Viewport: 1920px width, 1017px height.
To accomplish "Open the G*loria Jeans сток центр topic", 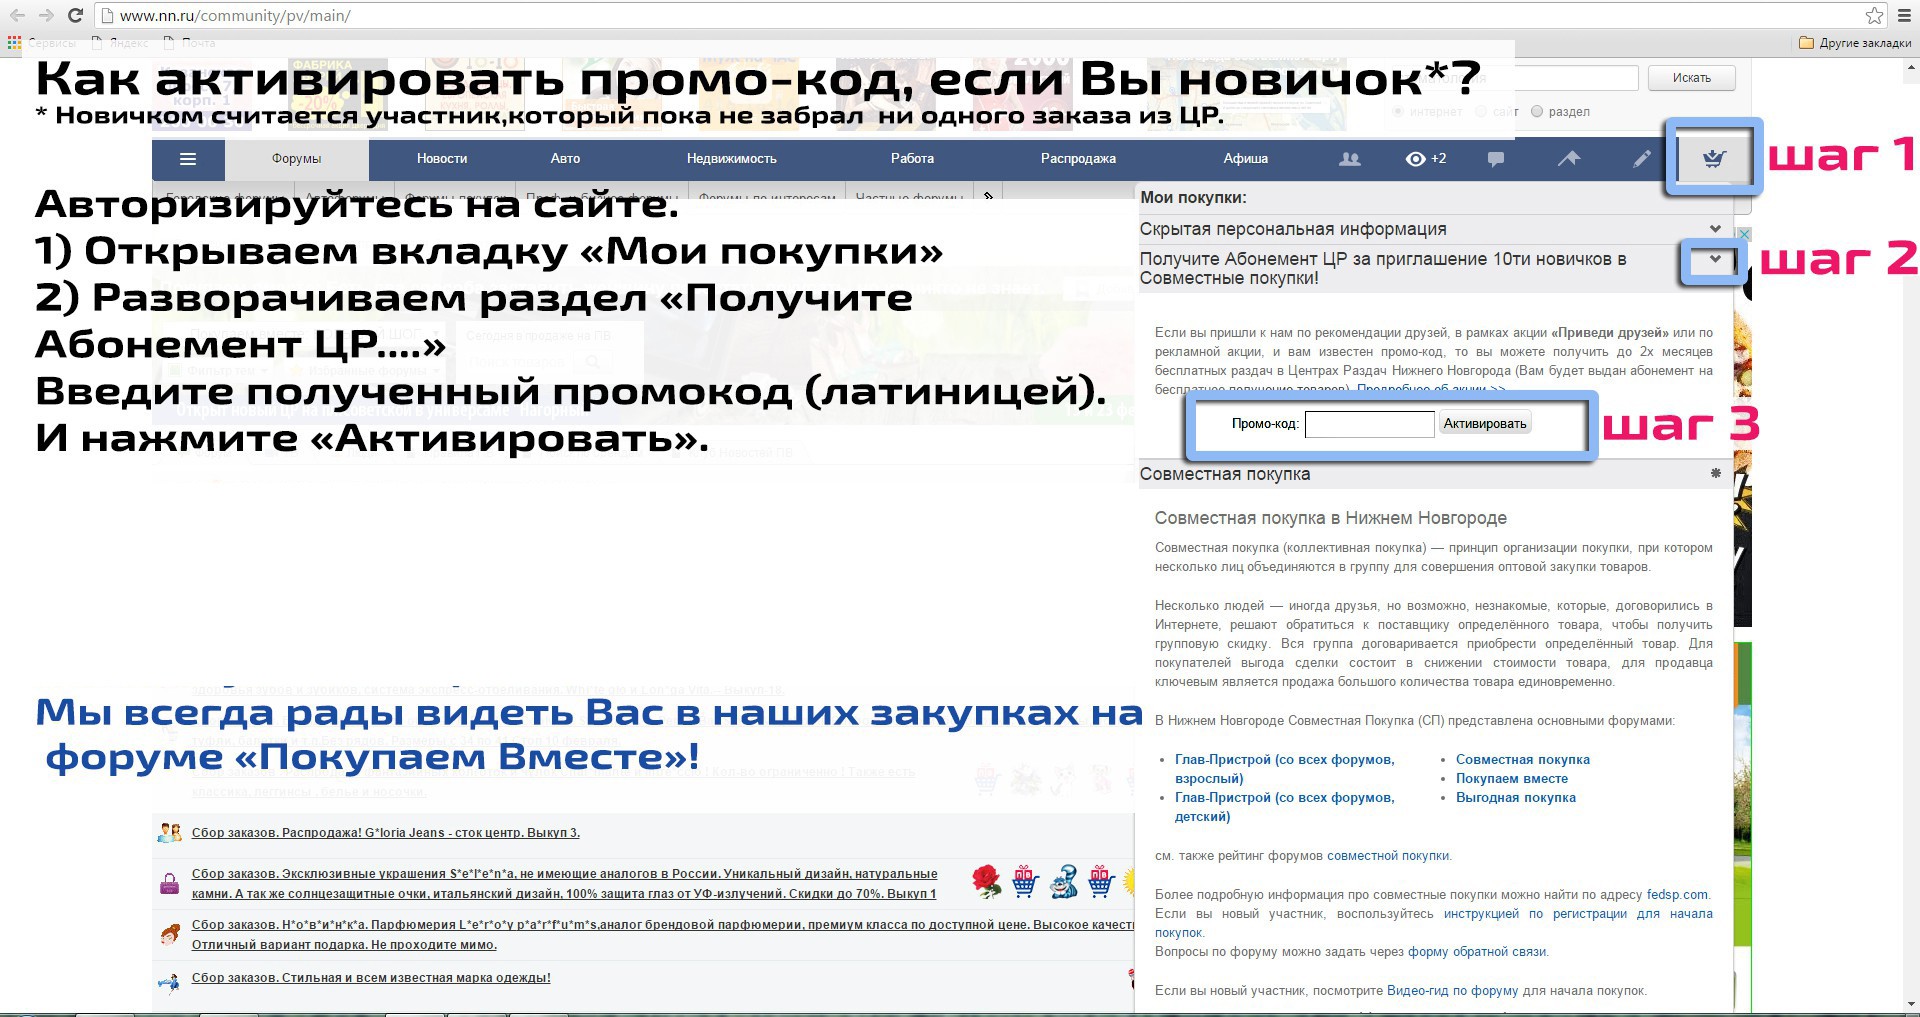I will click(386, 833).
